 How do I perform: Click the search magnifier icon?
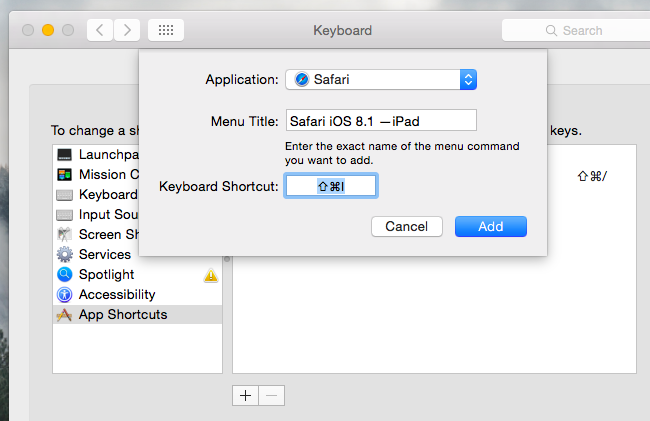pyautogui.click(x=551, y=31)
